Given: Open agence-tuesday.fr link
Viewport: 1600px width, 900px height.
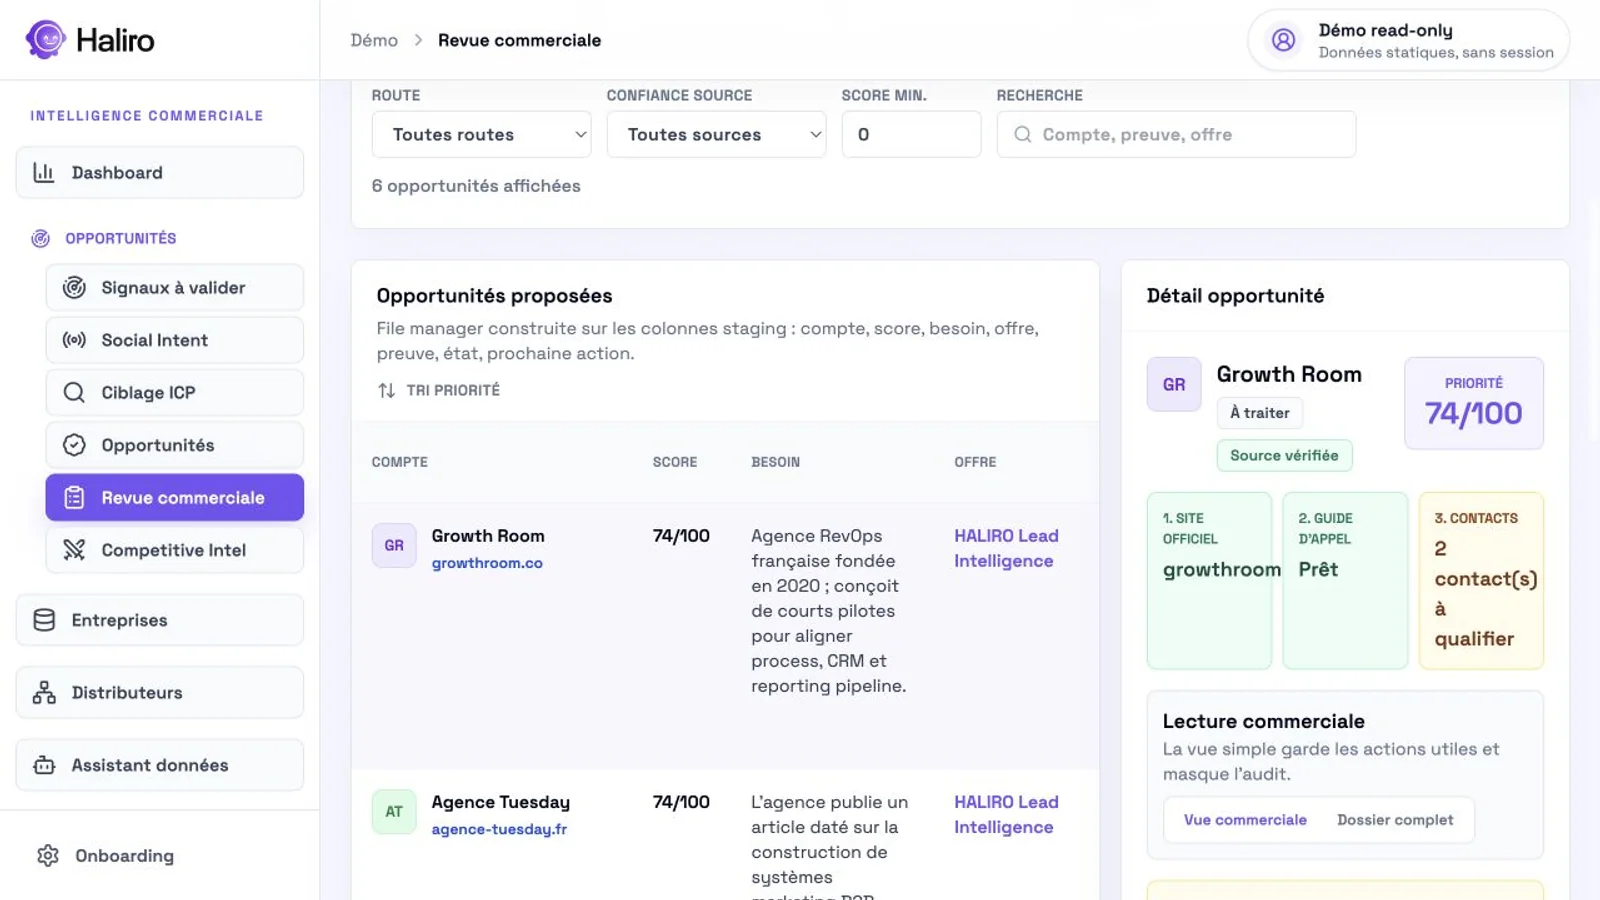Looking at the screenshot, I should click(499, 829).
